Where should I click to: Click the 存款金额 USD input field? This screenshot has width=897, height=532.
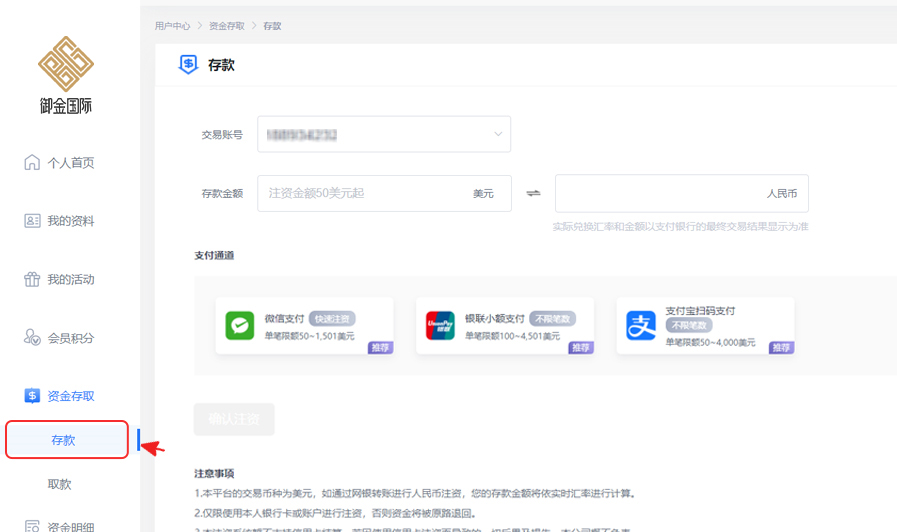click(x=365, y=193)
